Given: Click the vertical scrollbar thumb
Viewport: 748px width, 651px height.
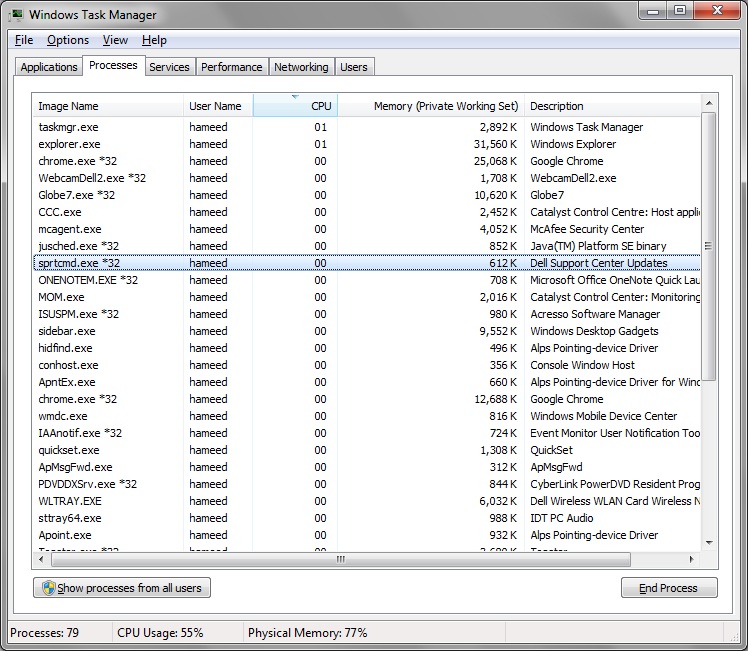Looking at the screenshot, I should coord(709,246).
